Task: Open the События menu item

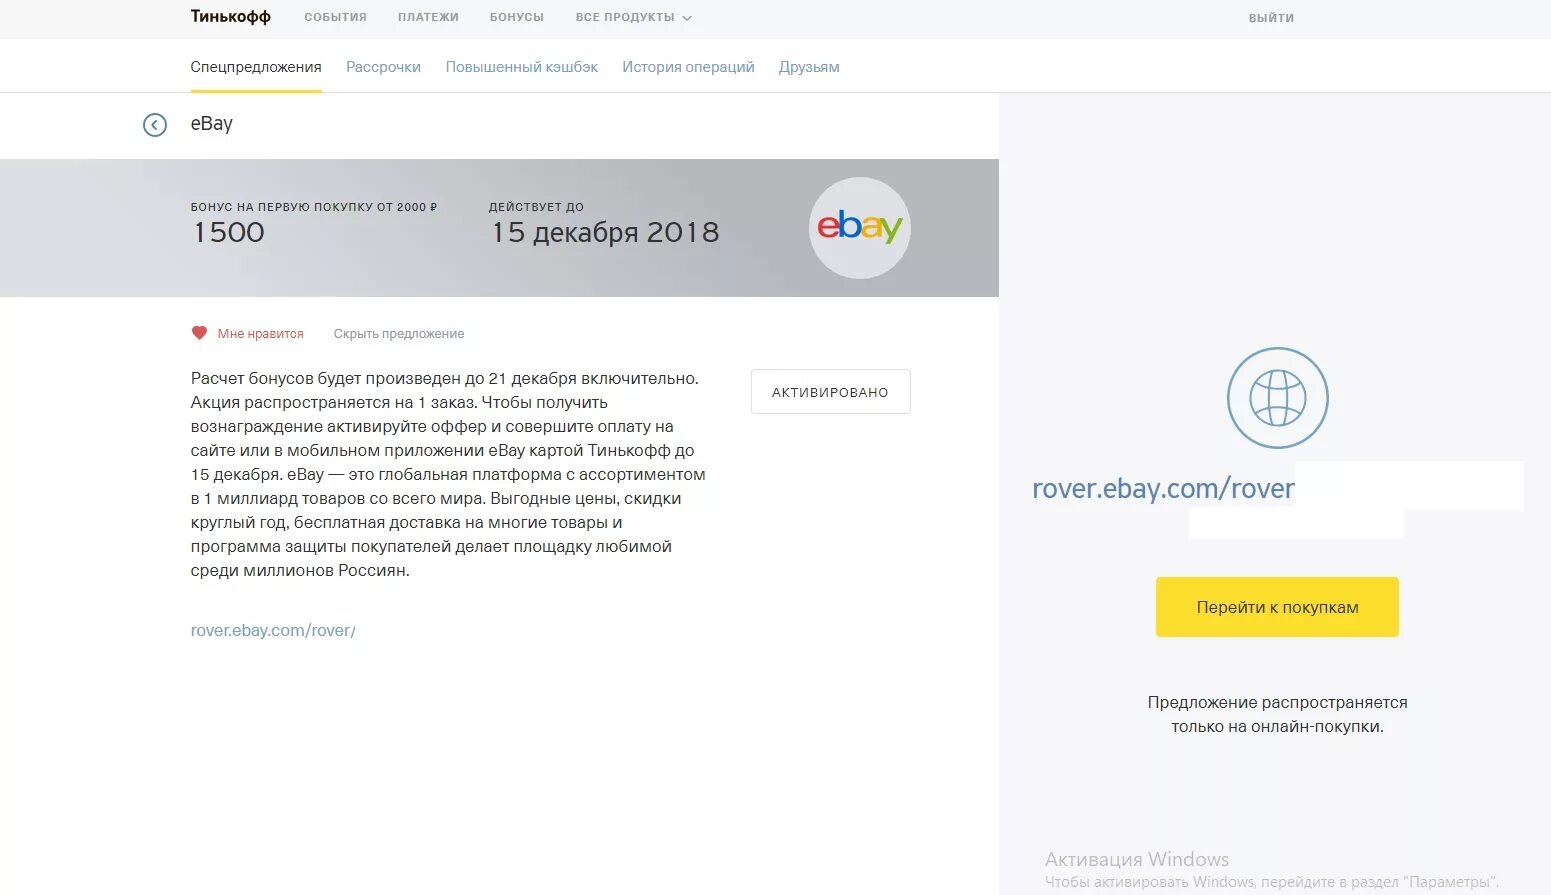Action: pos(336,17)
